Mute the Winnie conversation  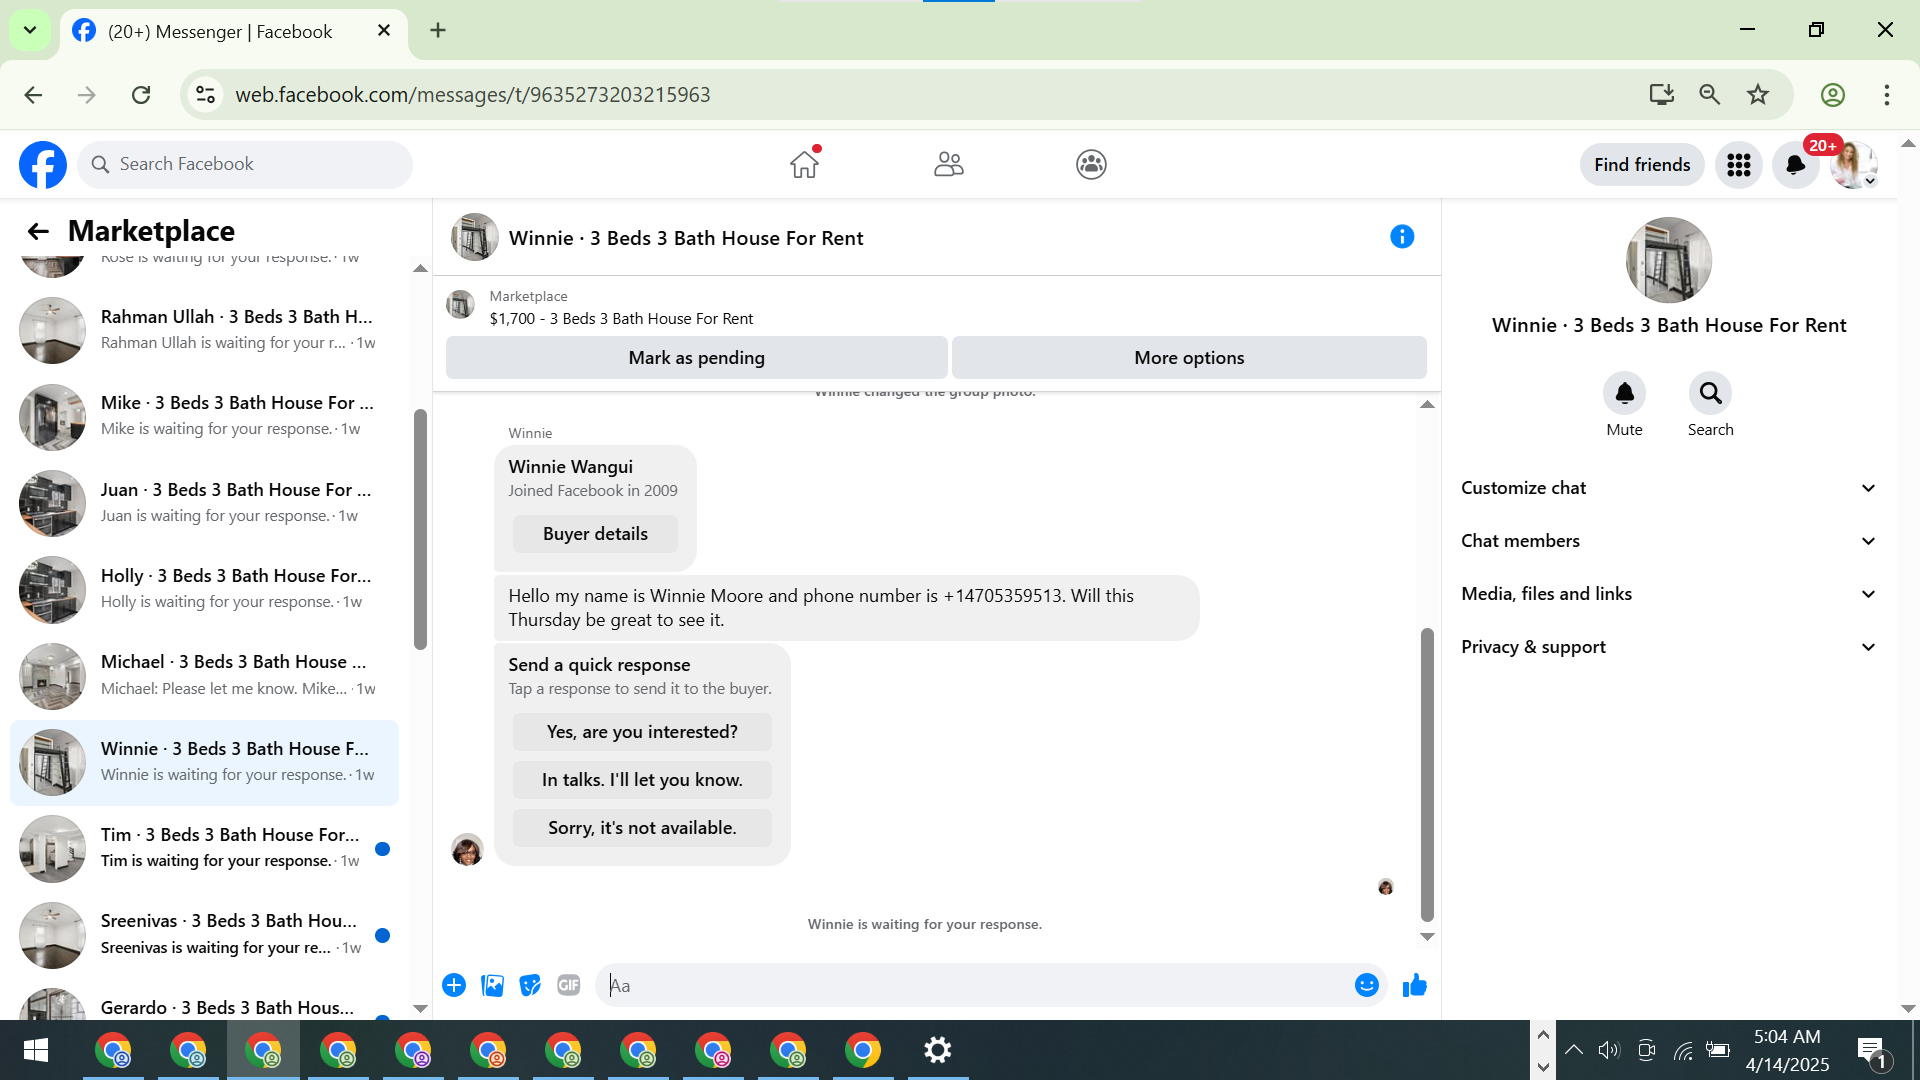point(1624,394)
